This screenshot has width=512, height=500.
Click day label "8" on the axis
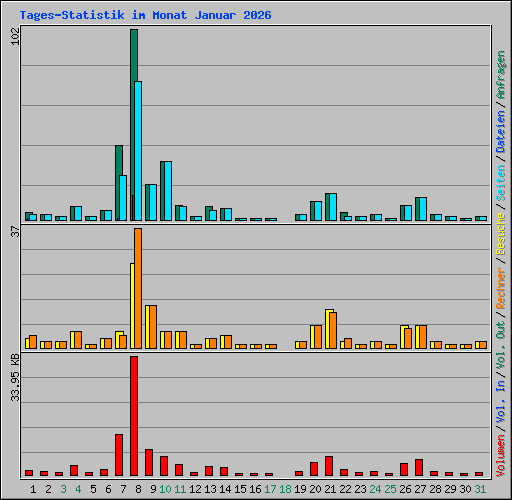coord(138,489)
